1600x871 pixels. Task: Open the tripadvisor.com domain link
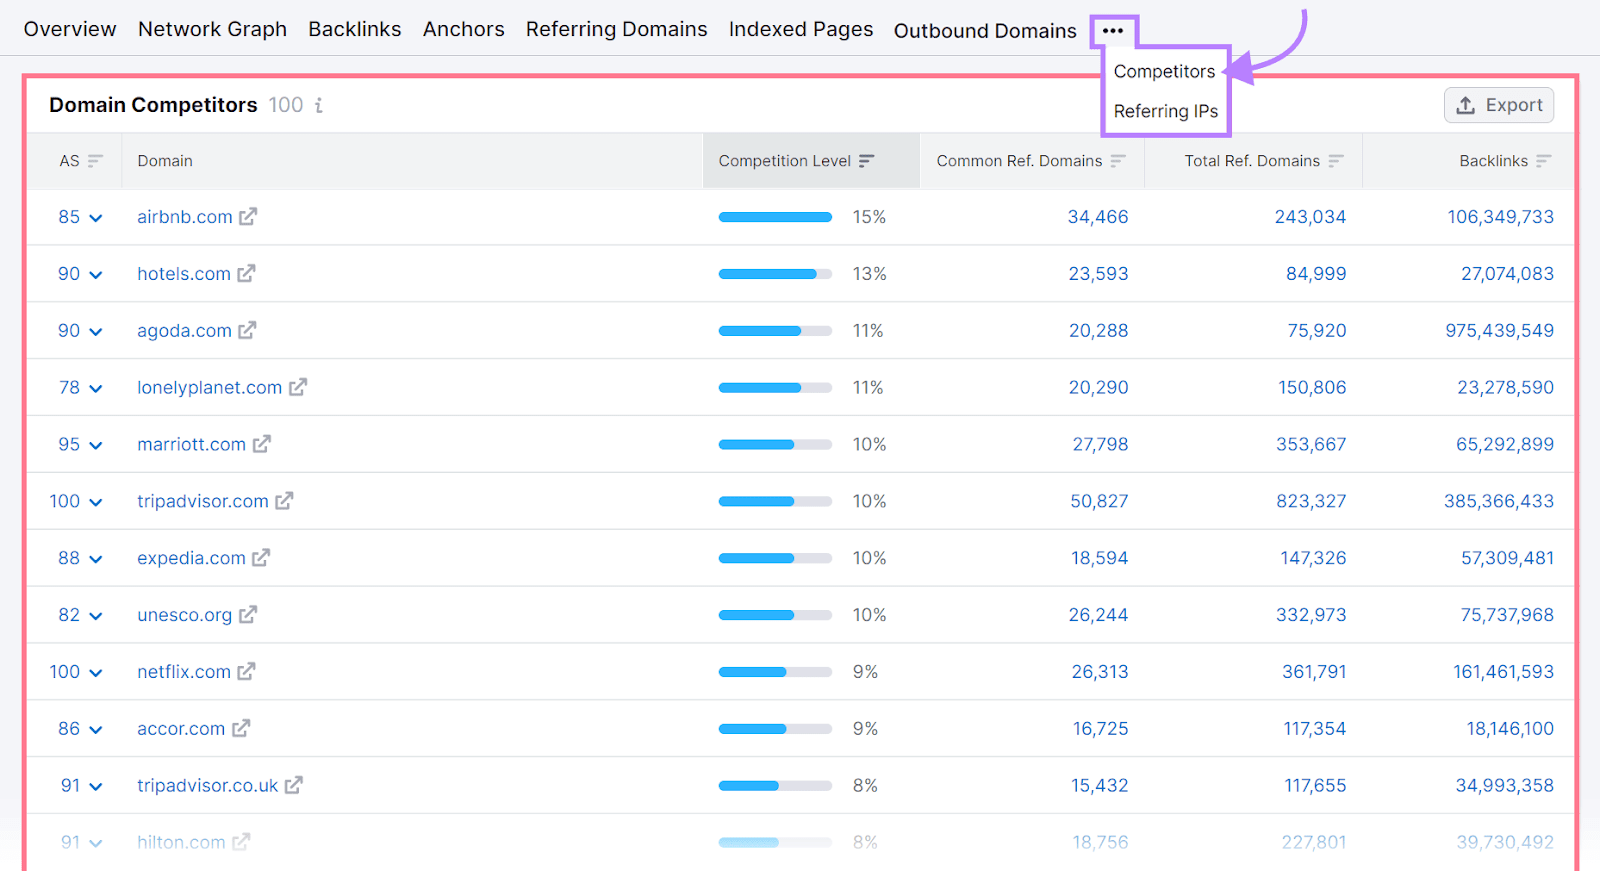pyautogui.click(x=203, y=501)
